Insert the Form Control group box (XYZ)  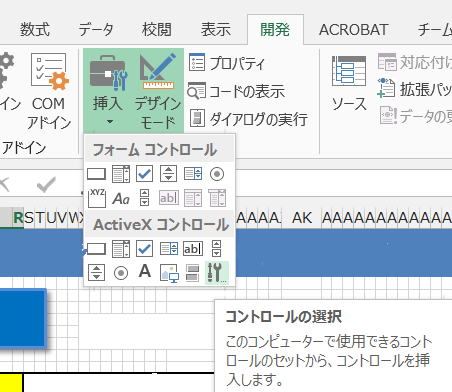point(97,198)
